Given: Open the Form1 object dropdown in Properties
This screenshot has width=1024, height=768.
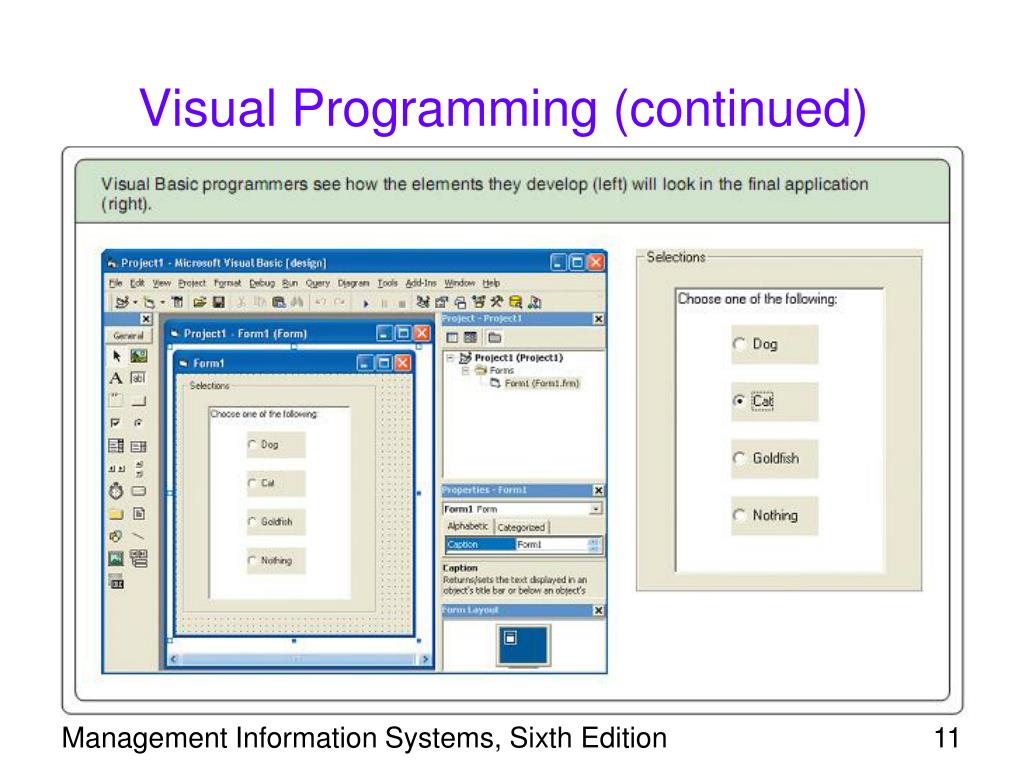Looking at the screenshot, I should coord(596,509).
